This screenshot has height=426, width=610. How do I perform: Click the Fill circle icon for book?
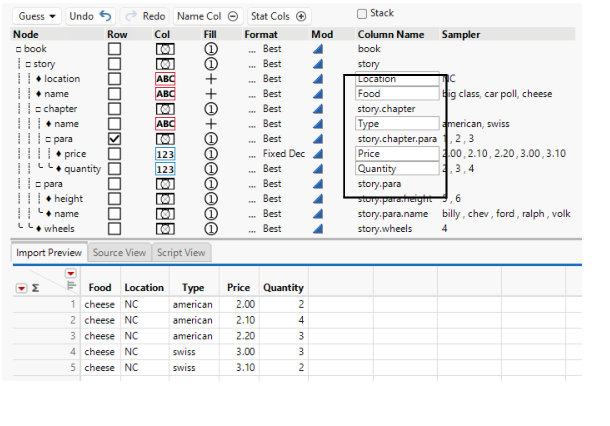click(211, 49)
